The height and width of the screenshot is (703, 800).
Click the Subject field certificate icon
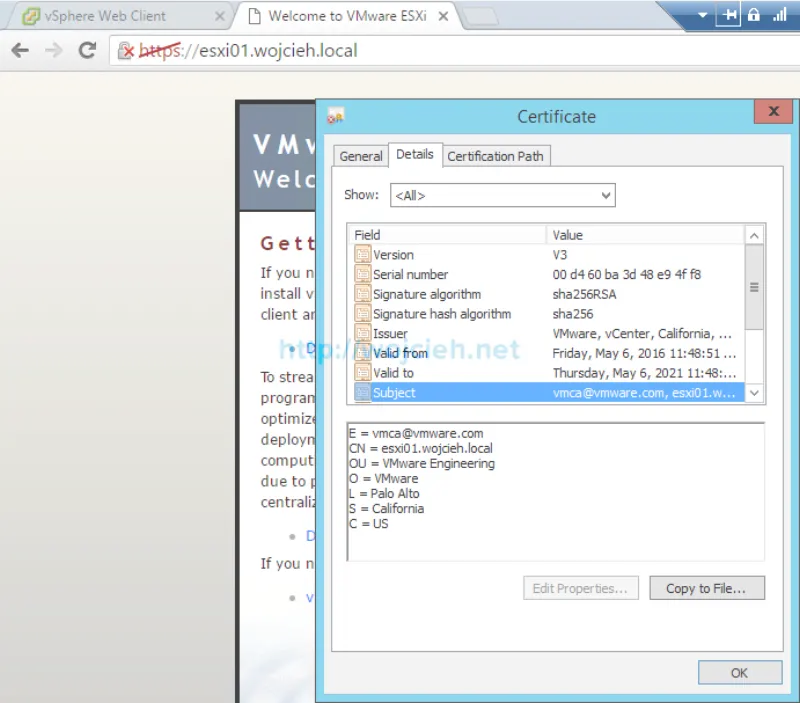click(x=365, y=392)
